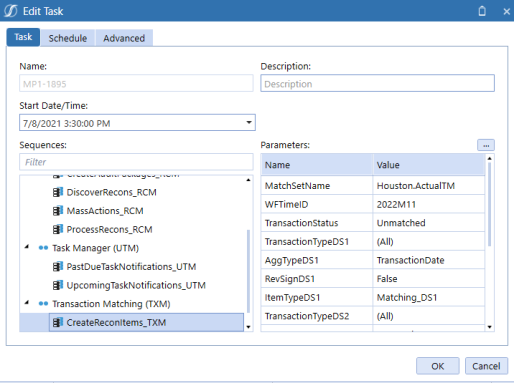This screenshot has width=514, height=383.
Task: Open the parameters ellipsis button
Action: point(486,145)
